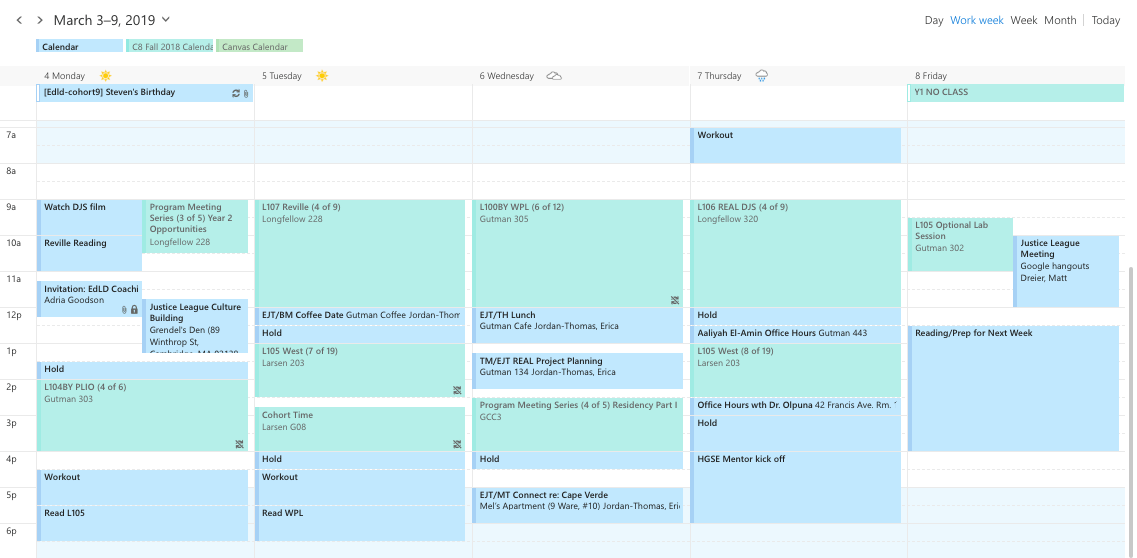1137x558 pixels.
Task: Jump to Today
Action: (1106, 20)
